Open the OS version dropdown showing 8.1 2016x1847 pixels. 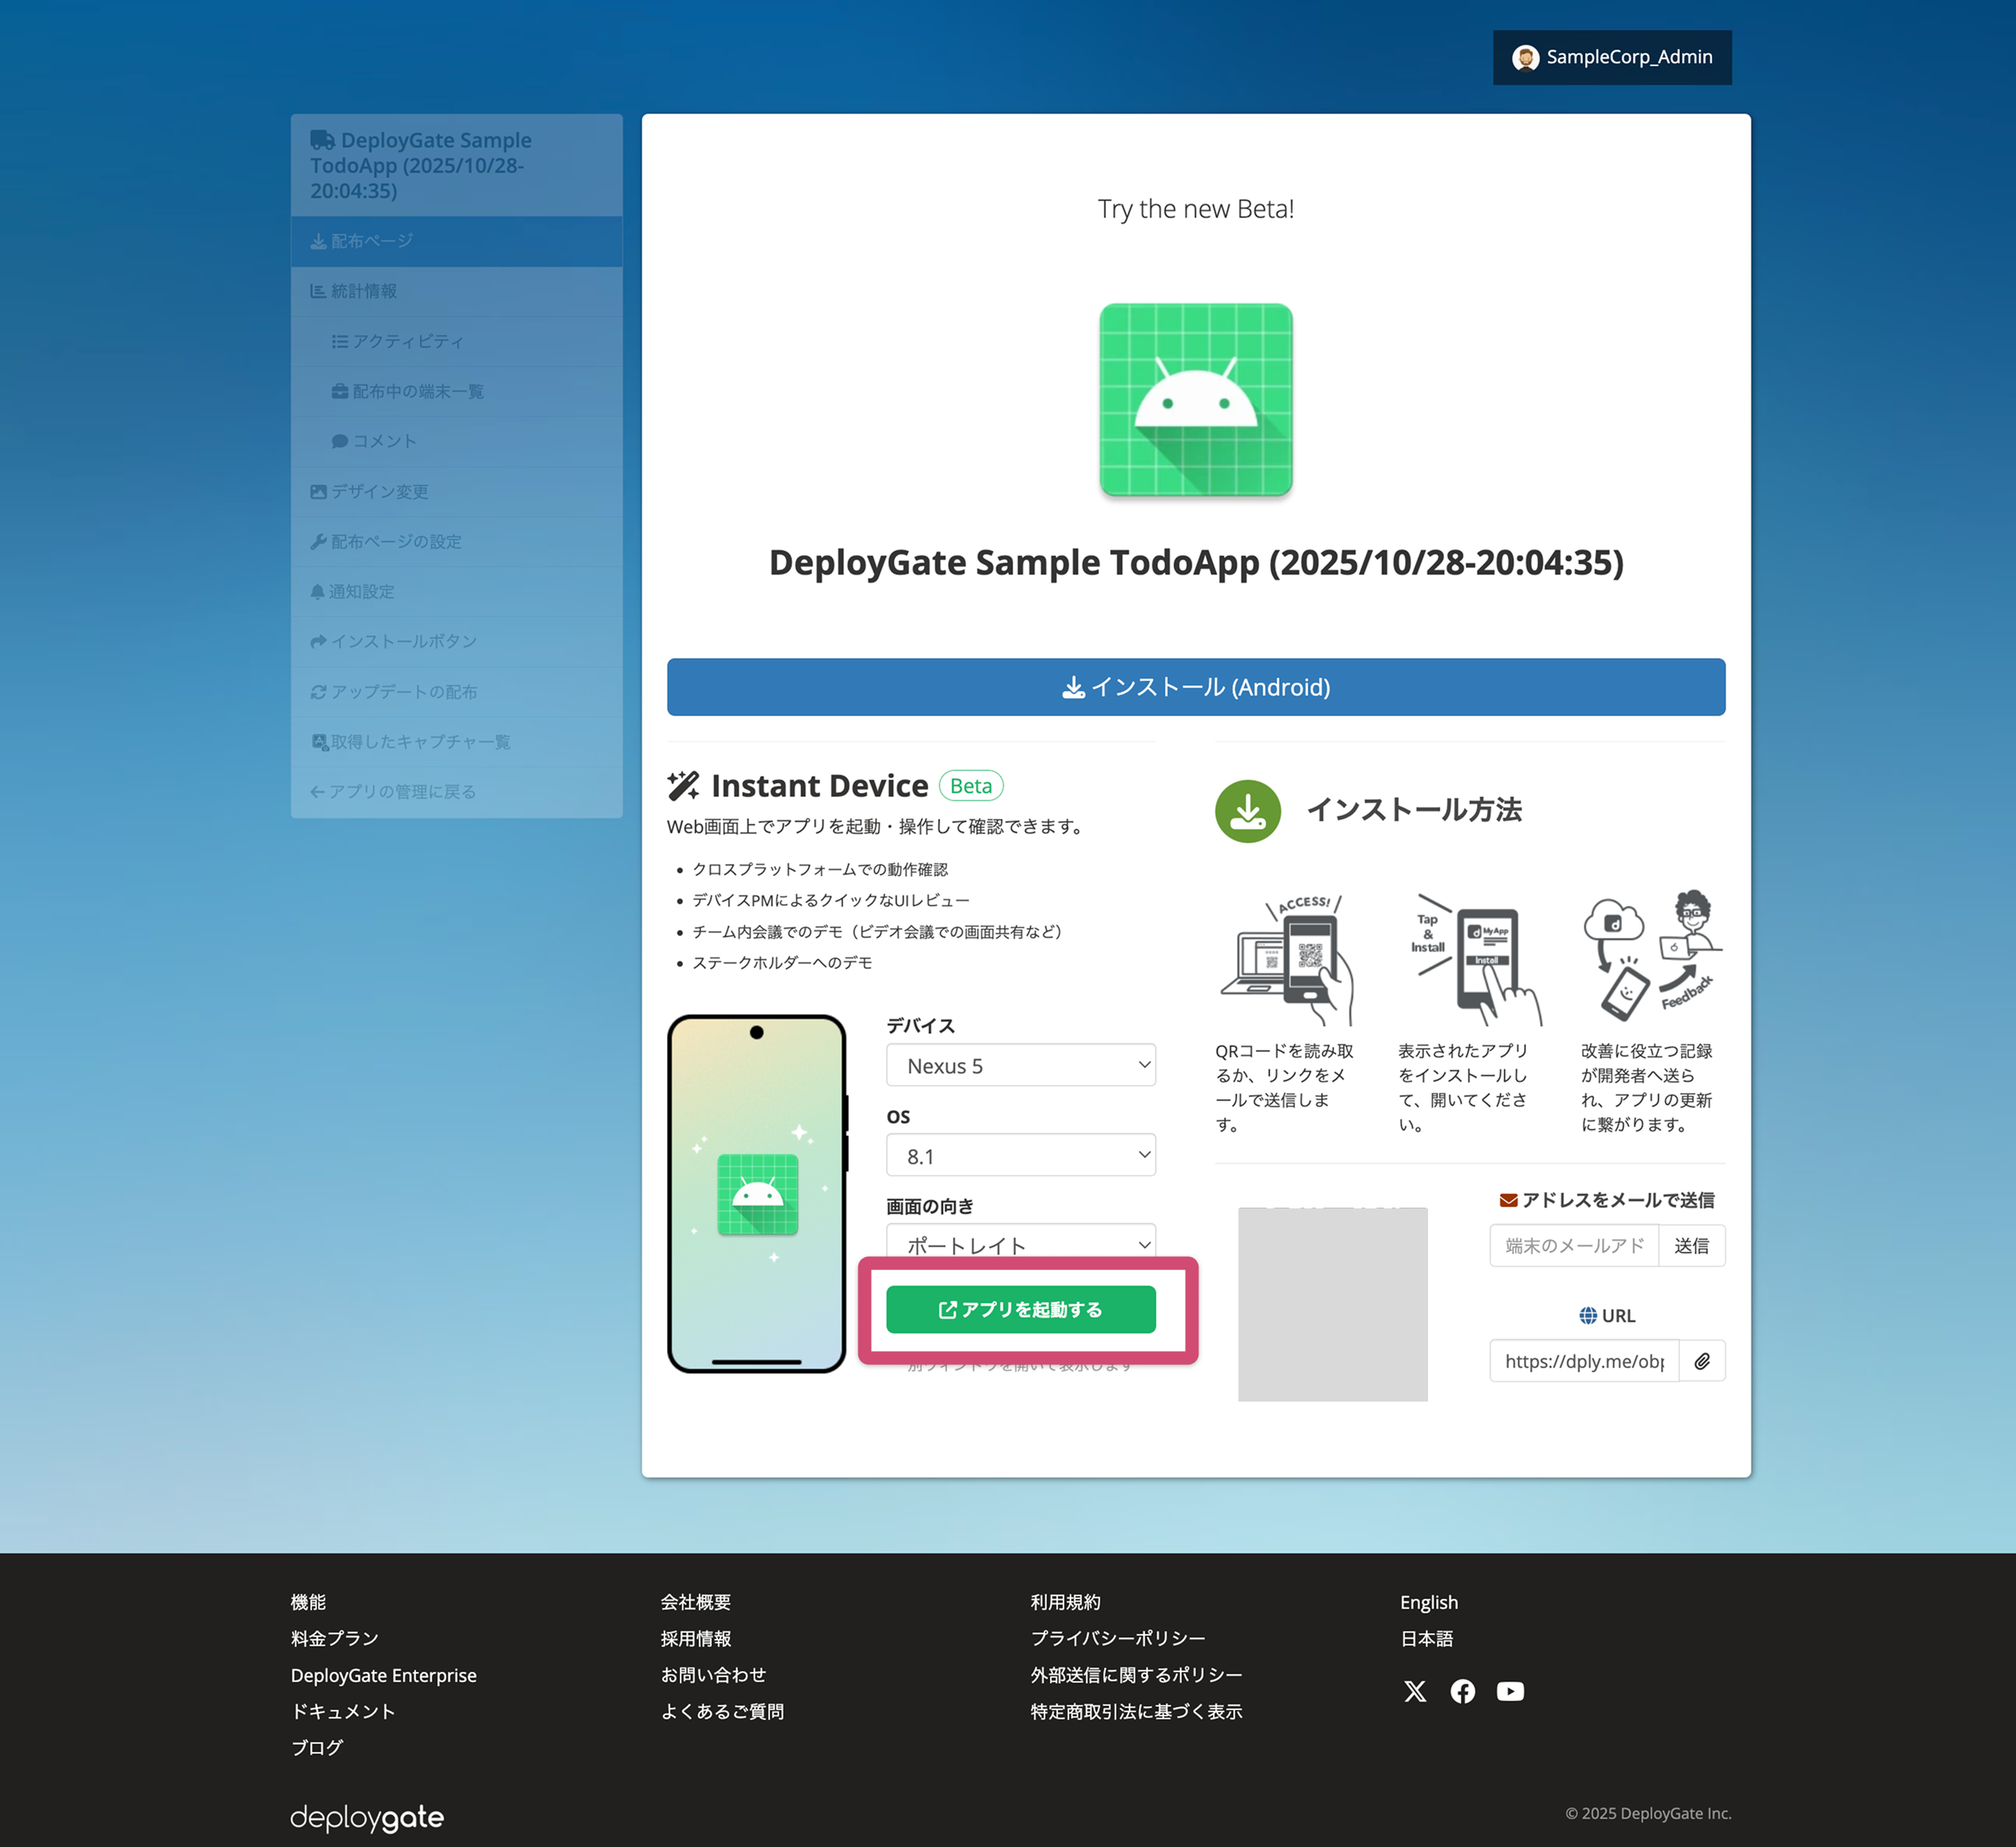(x=1020, y=1155)
